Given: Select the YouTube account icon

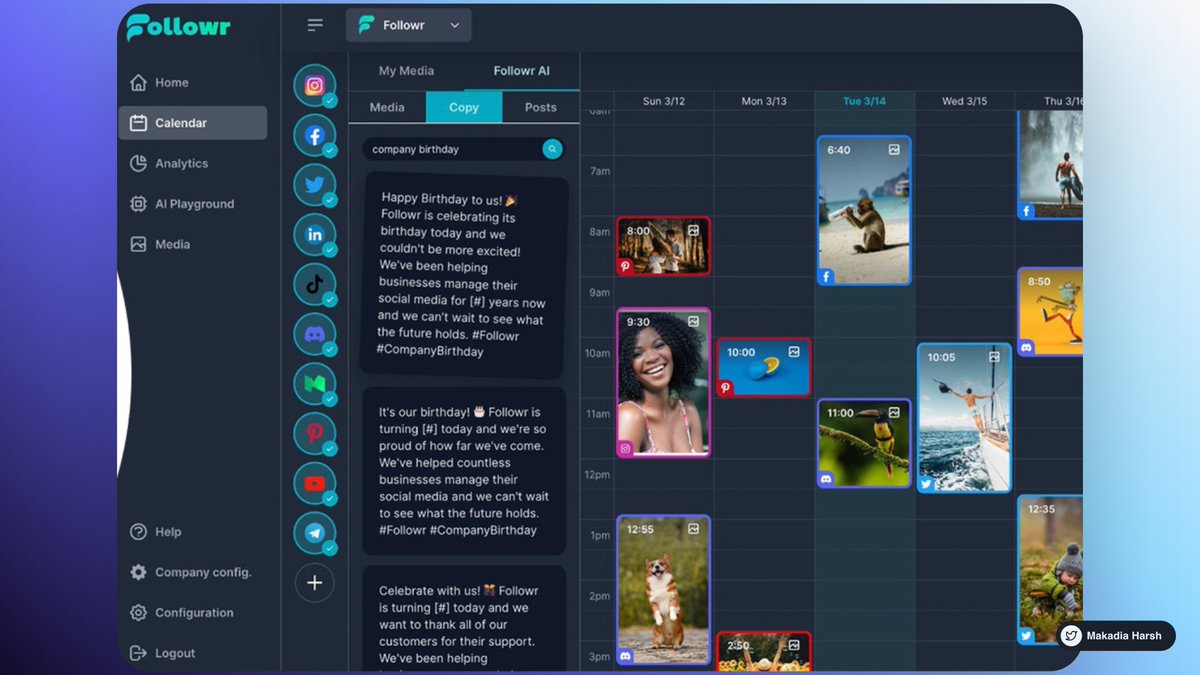Looking at the screenshot, I should tap(314, 483).
